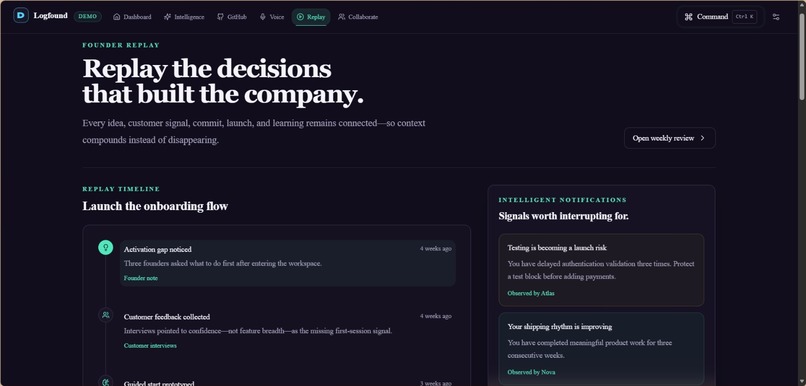Click the Customer interviews tag
The height and width of the screenshot is (386, 806).
[150, 346]
